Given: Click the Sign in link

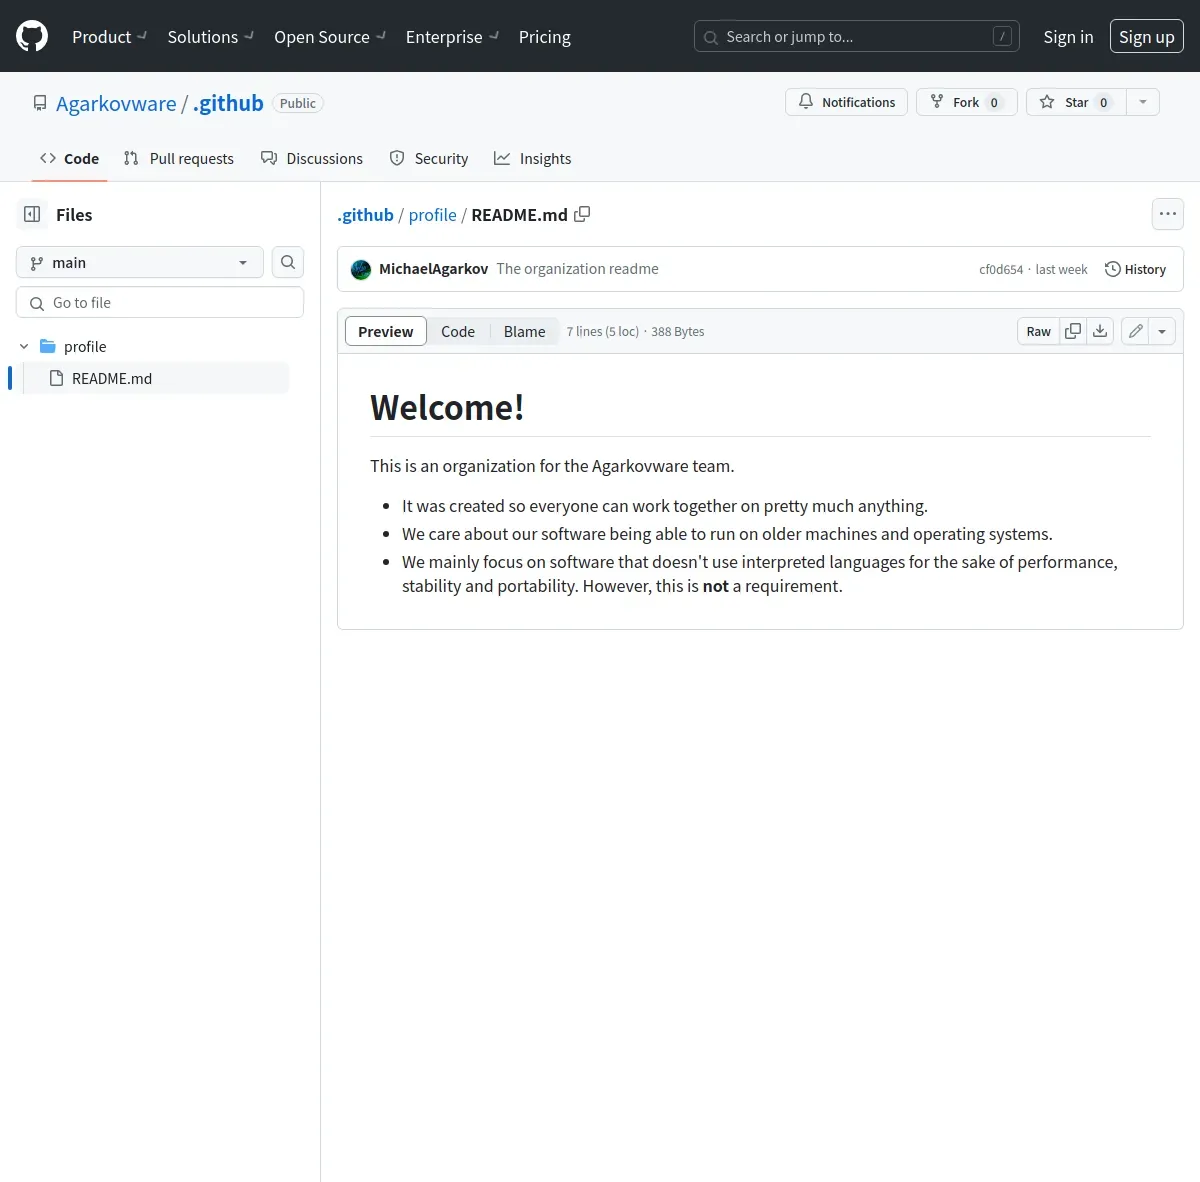Looking at the screenshot, I should point(1068,37).
